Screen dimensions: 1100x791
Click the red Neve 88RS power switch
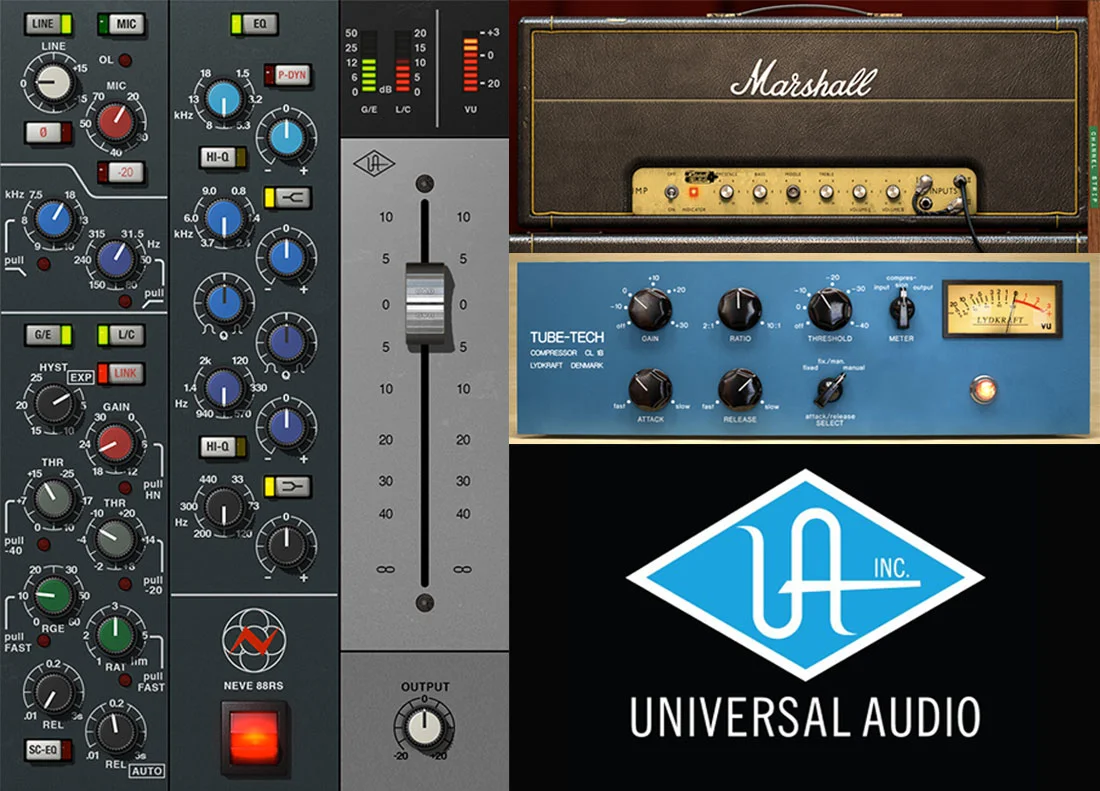254,738
